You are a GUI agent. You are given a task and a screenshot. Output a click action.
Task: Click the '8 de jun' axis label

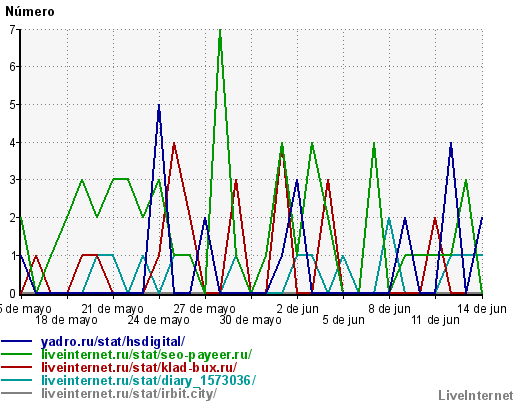click(389, 309)
